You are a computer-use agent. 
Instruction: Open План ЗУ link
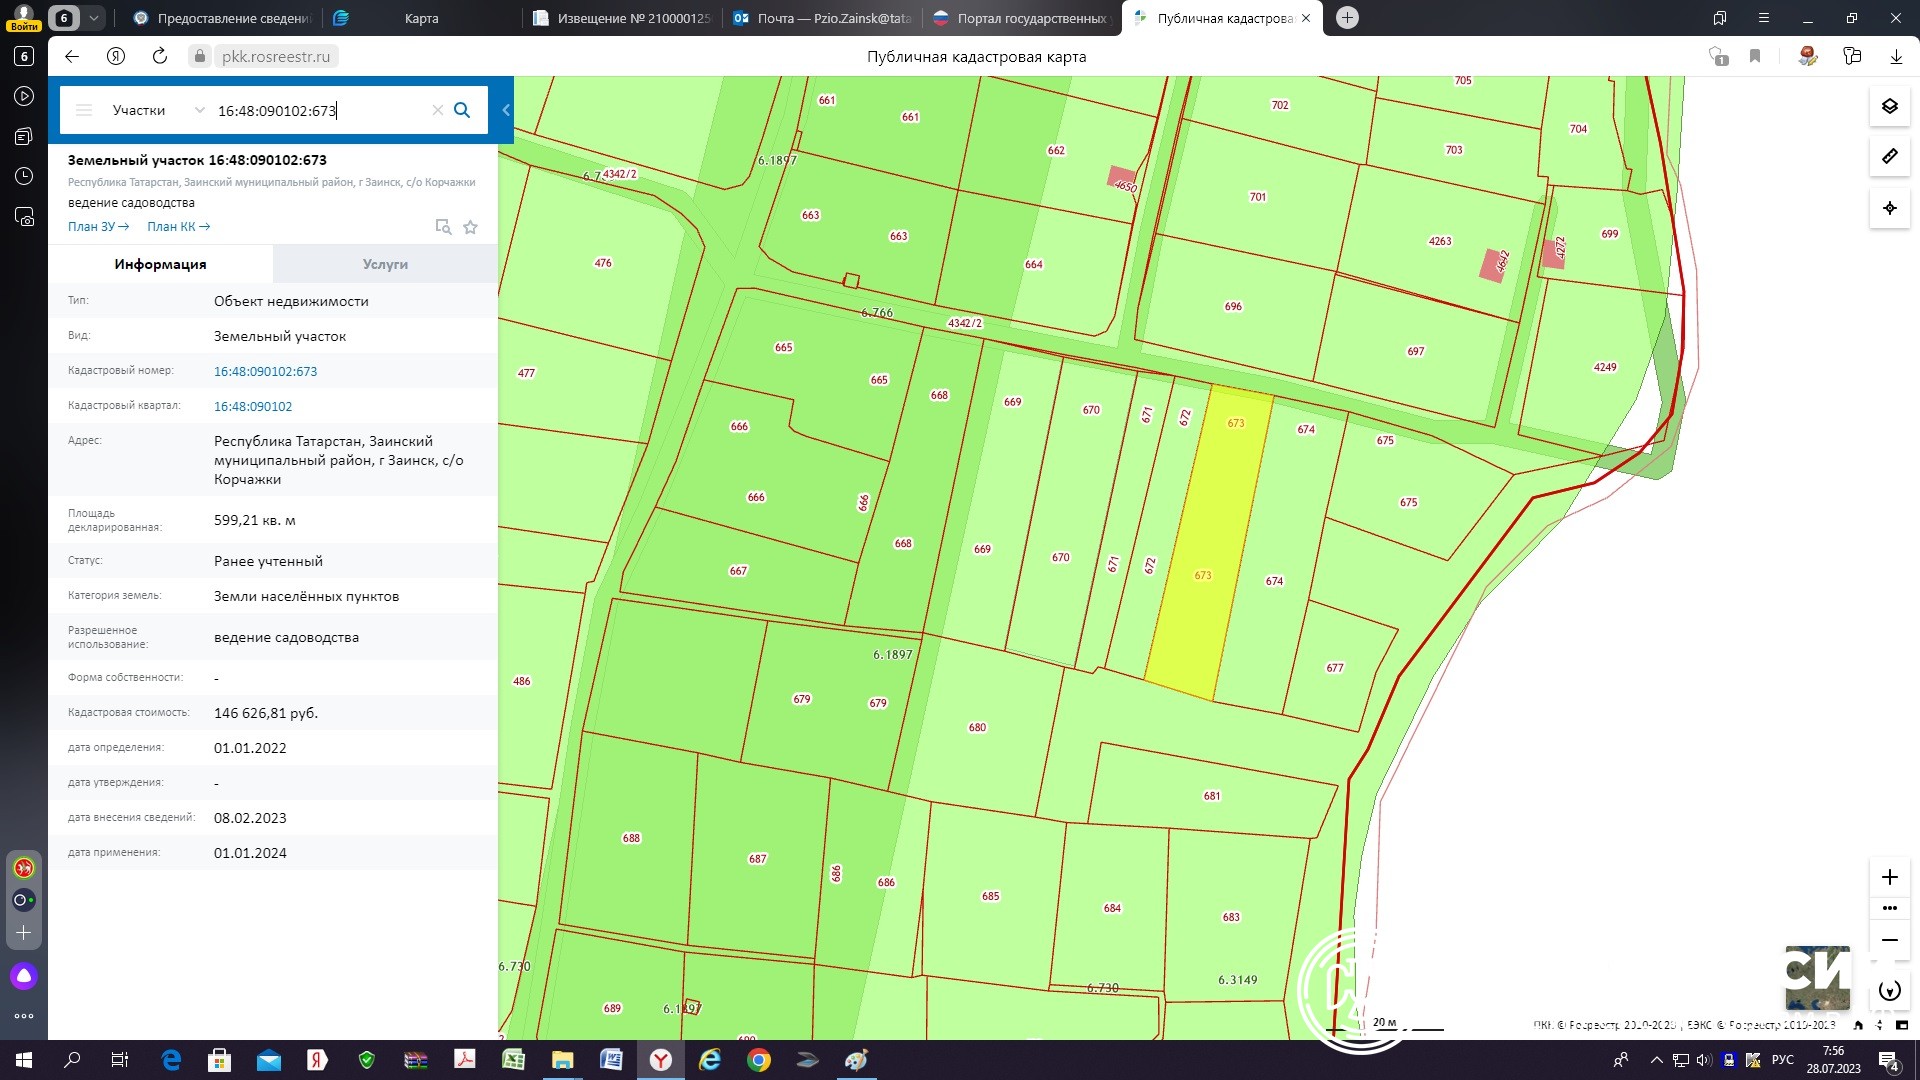tap(98, 227)
